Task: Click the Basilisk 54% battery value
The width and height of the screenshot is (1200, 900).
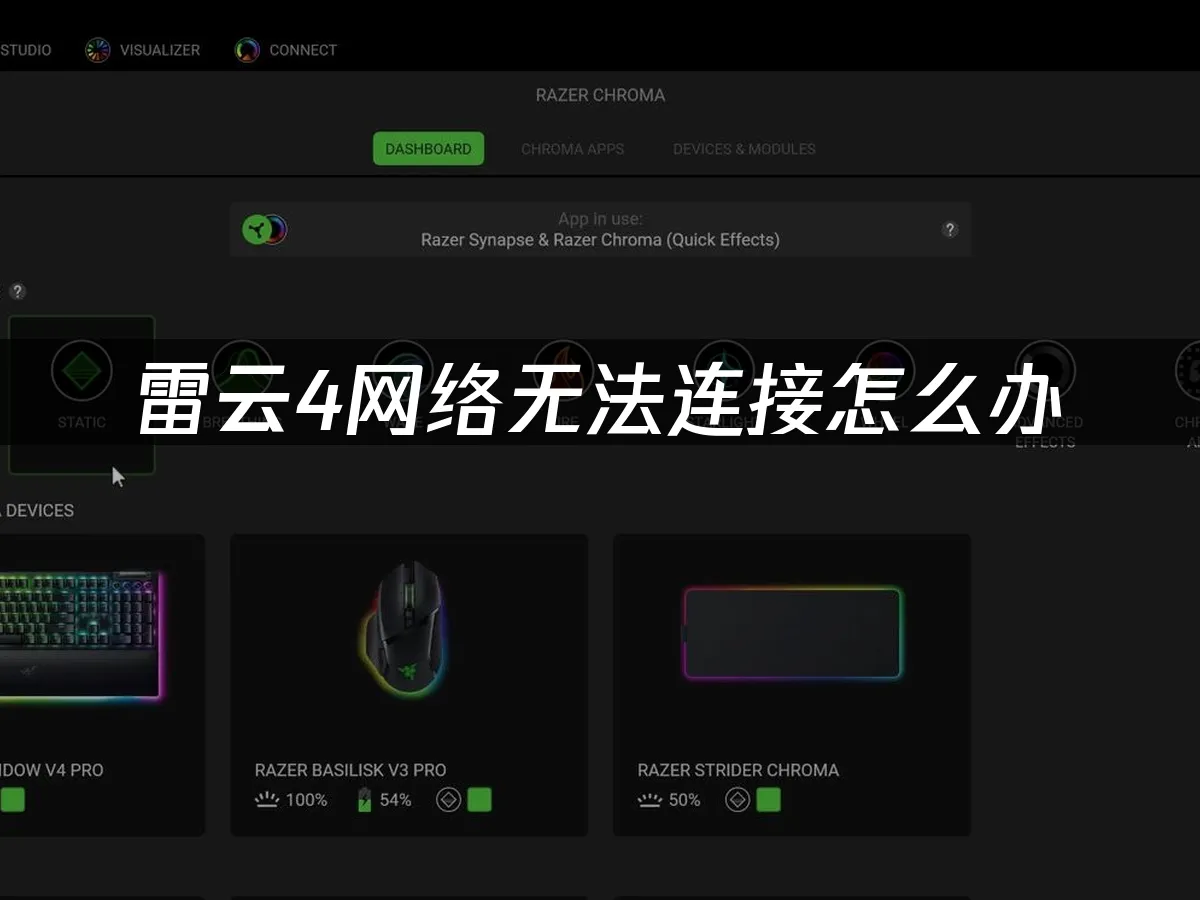Action: click(x=395, y=800)
